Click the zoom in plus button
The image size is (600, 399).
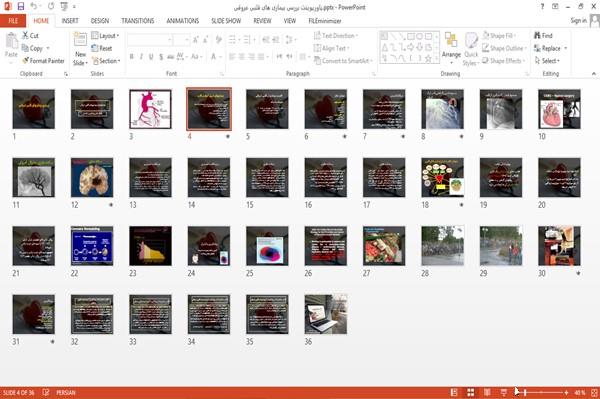[x=566, y=392]
